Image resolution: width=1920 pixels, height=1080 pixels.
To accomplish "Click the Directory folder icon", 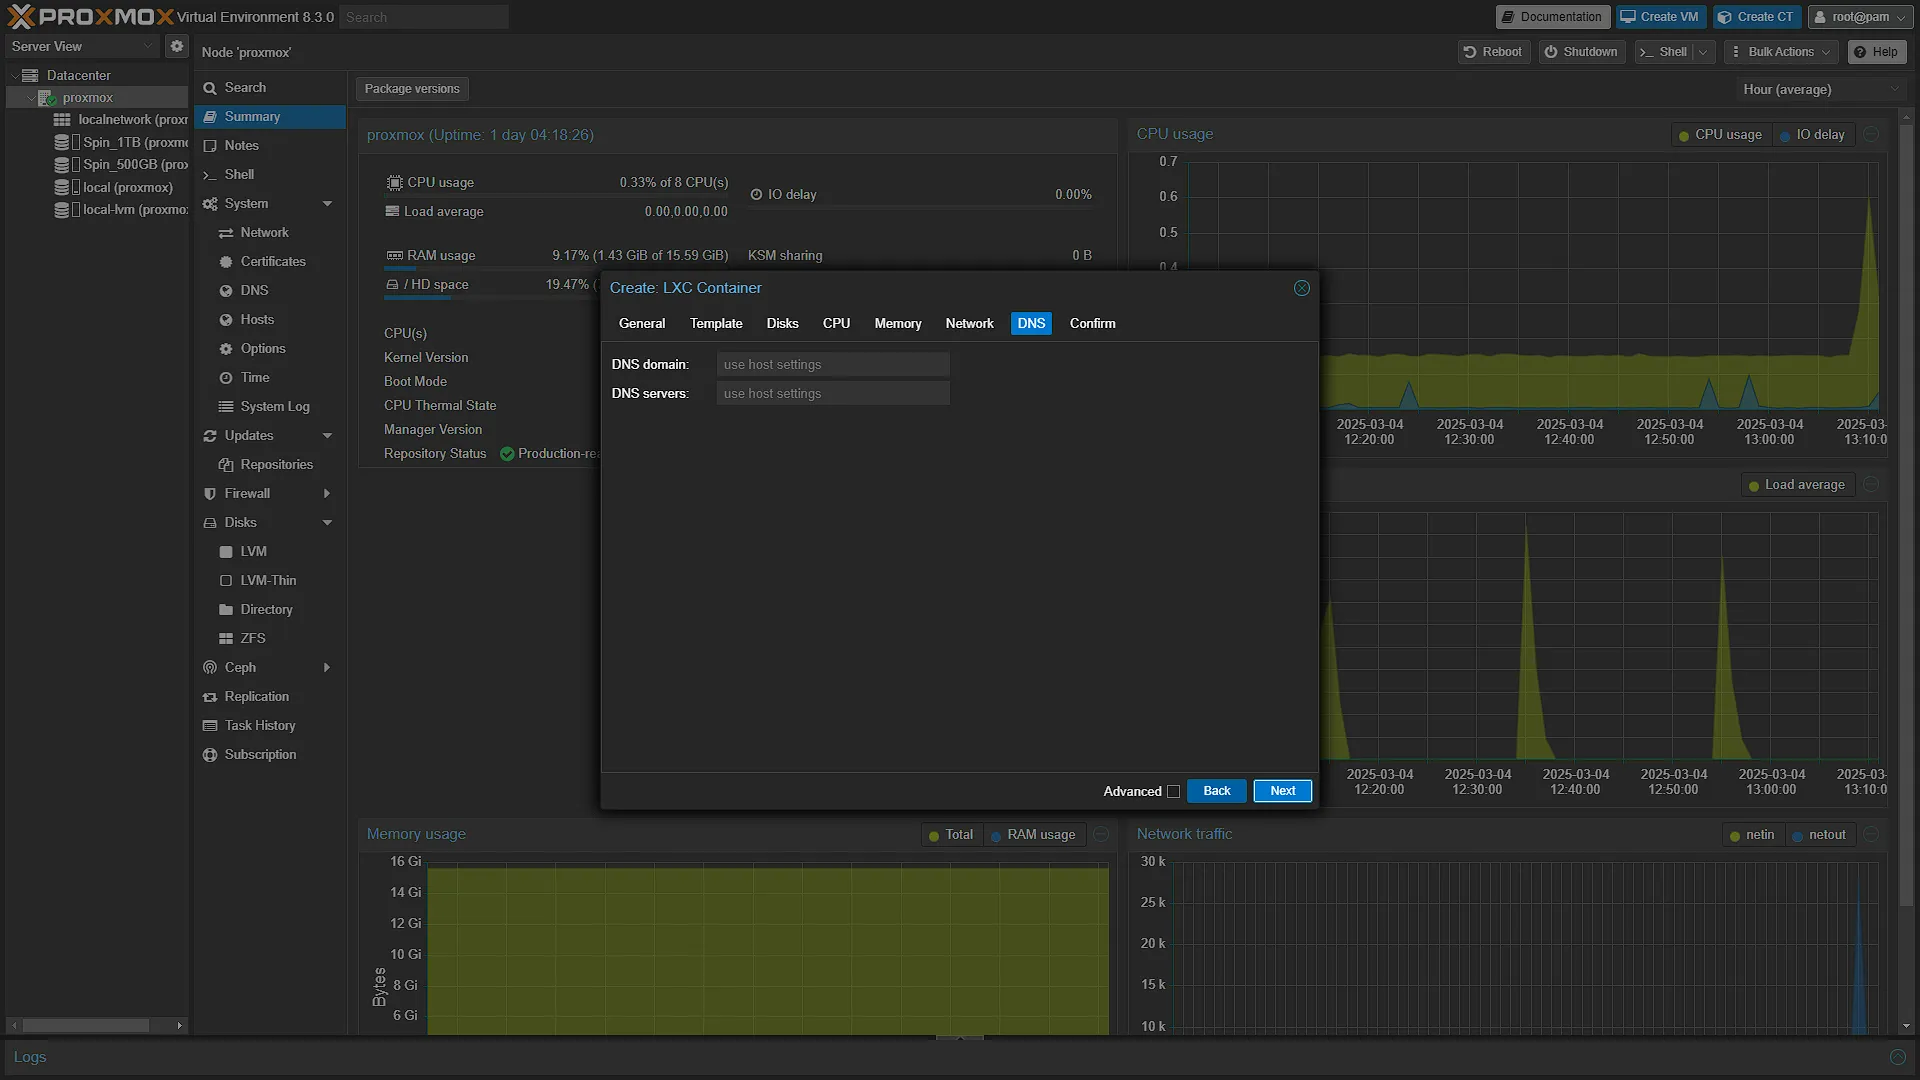I will pyautogui.click(x=226, y=610).
